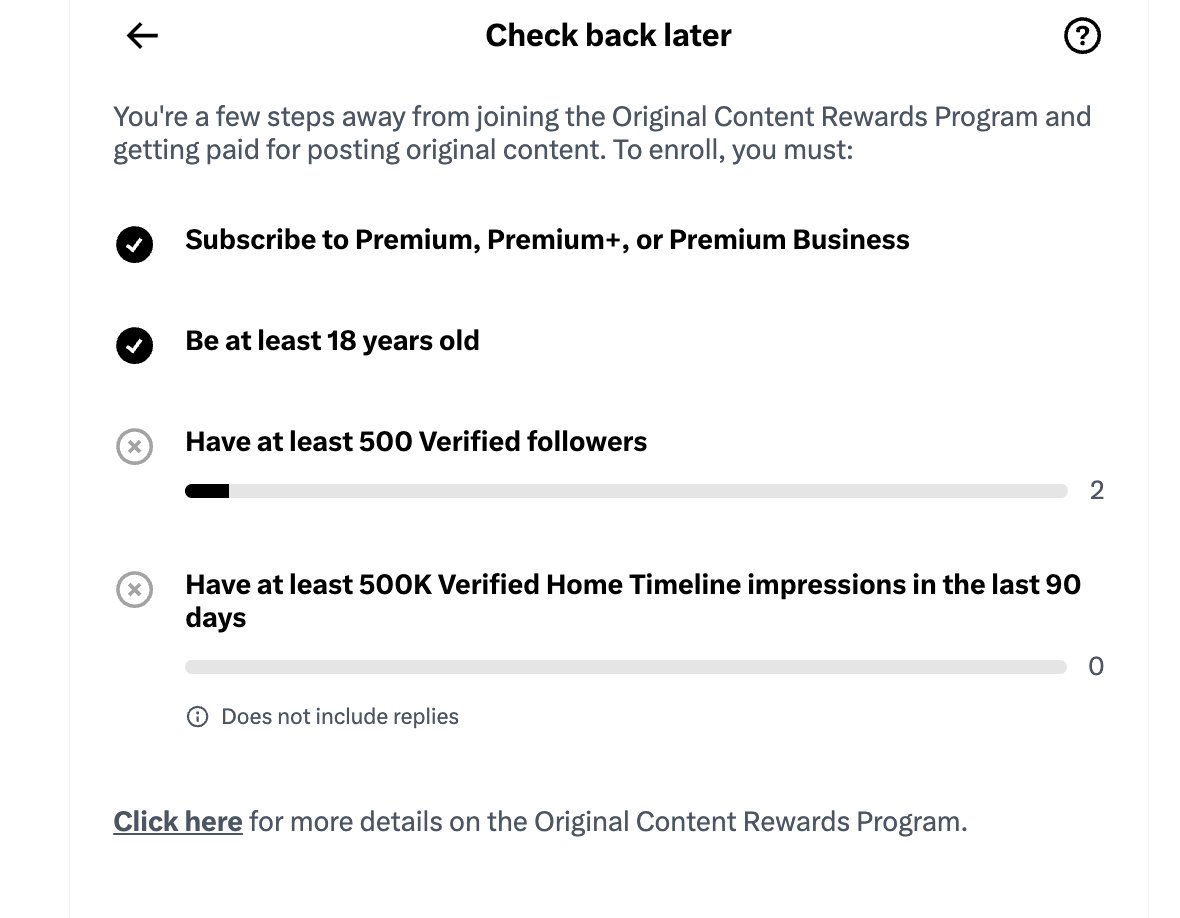Click the follower count number 2
The height and width of the screenshot is (918, 1180).
tap(1096, 491)
